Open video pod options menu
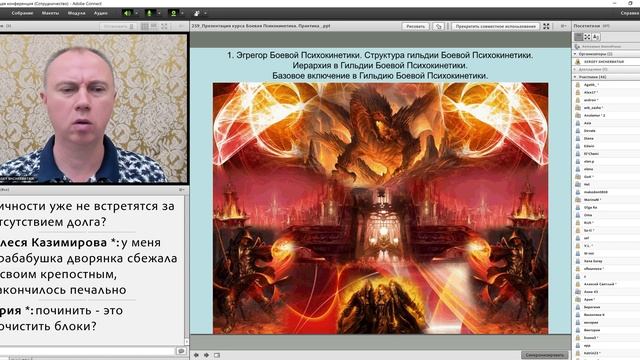This screenshot has width=640, height=360. click(181, 26)
